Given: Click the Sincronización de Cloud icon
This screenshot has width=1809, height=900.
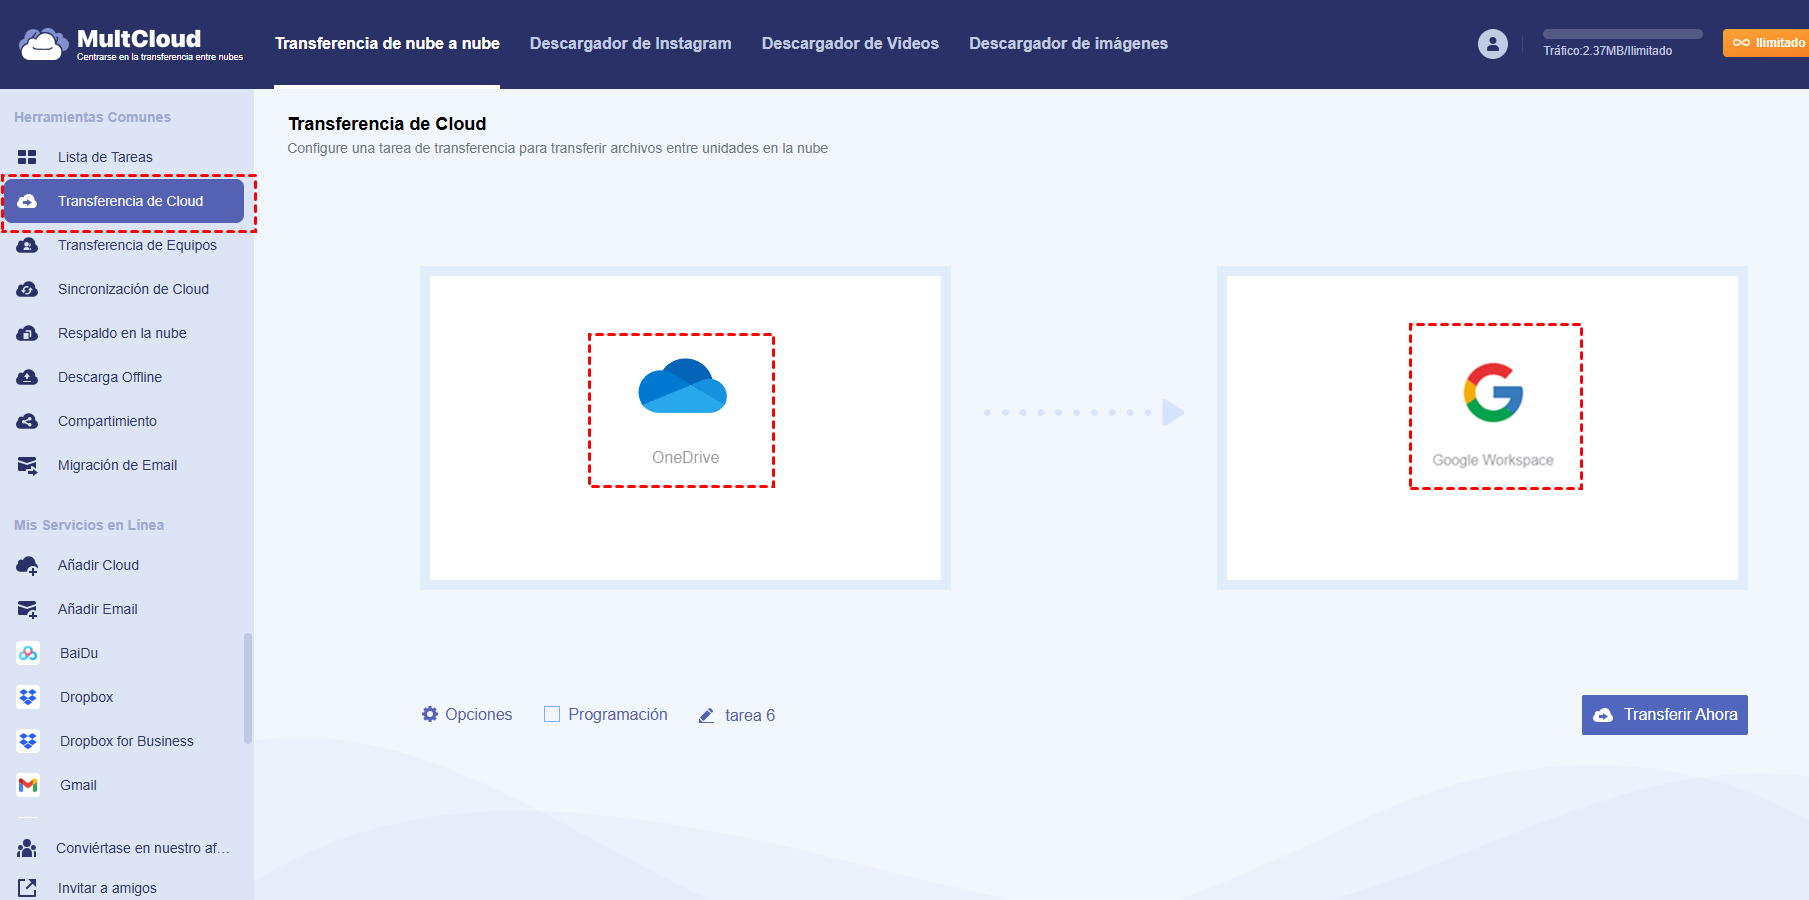Looking at the screenshot, I should (x=27, y=289).
